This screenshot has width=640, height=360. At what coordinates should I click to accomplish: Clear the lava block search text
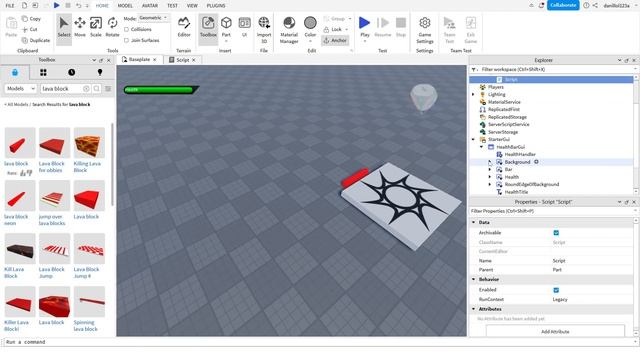[x=86, y=89]
